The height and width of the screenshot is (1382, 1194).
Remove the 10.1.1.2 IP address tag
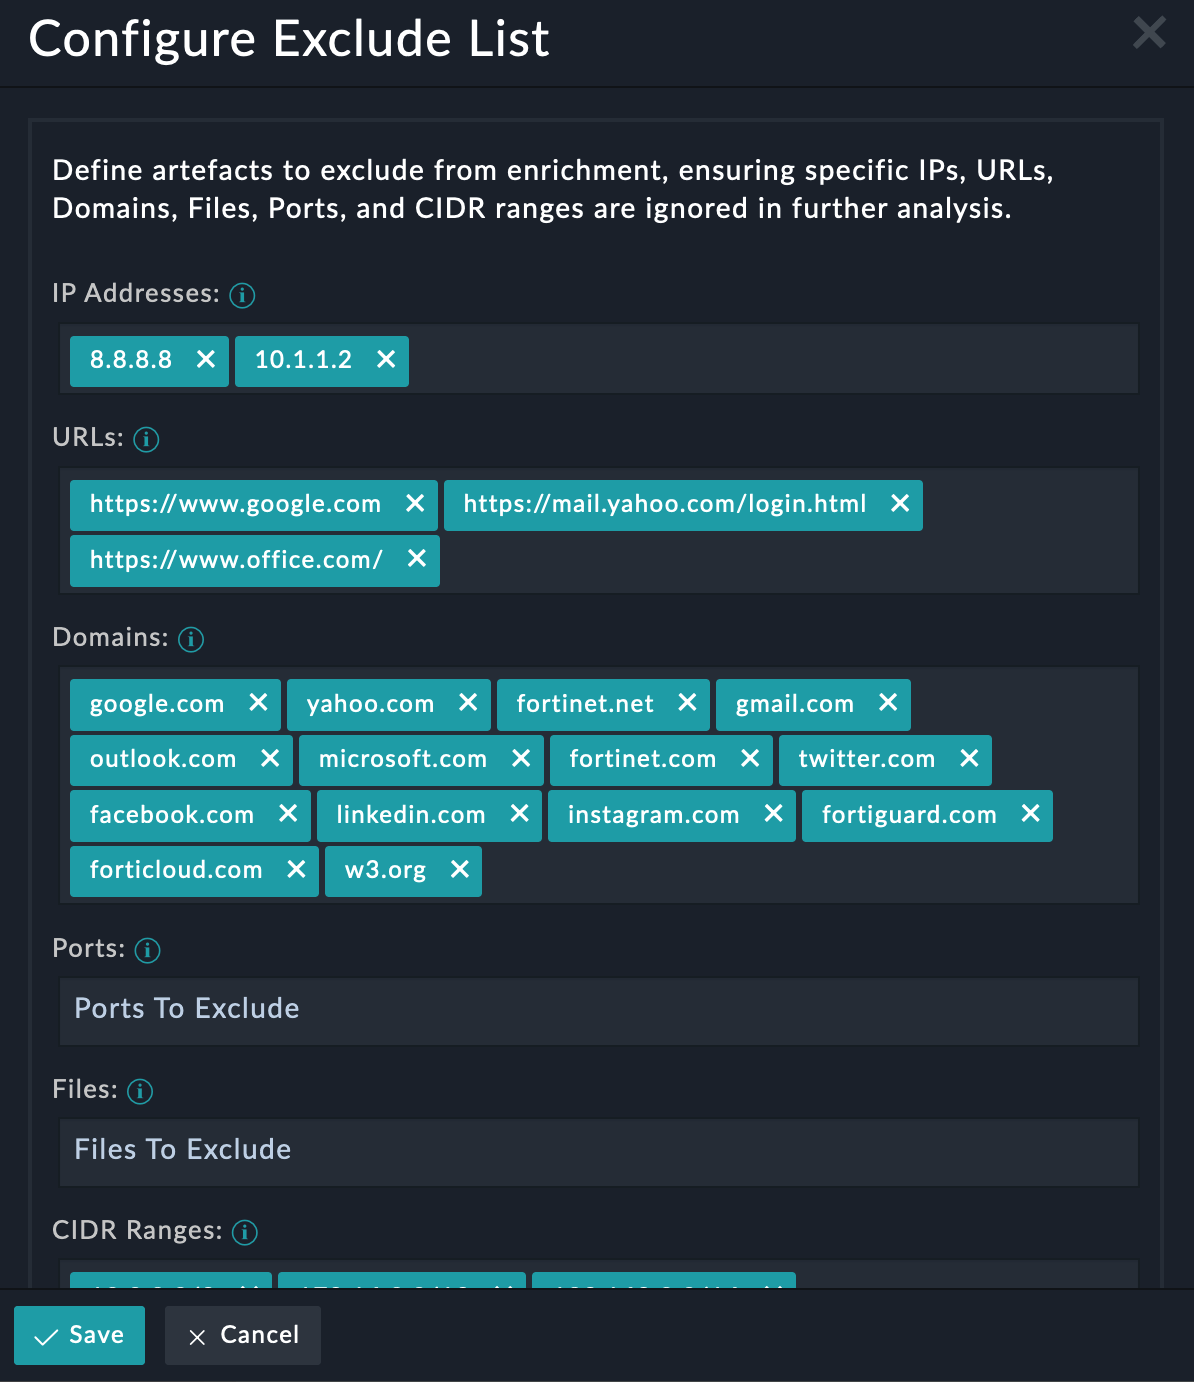pos(386,360)
